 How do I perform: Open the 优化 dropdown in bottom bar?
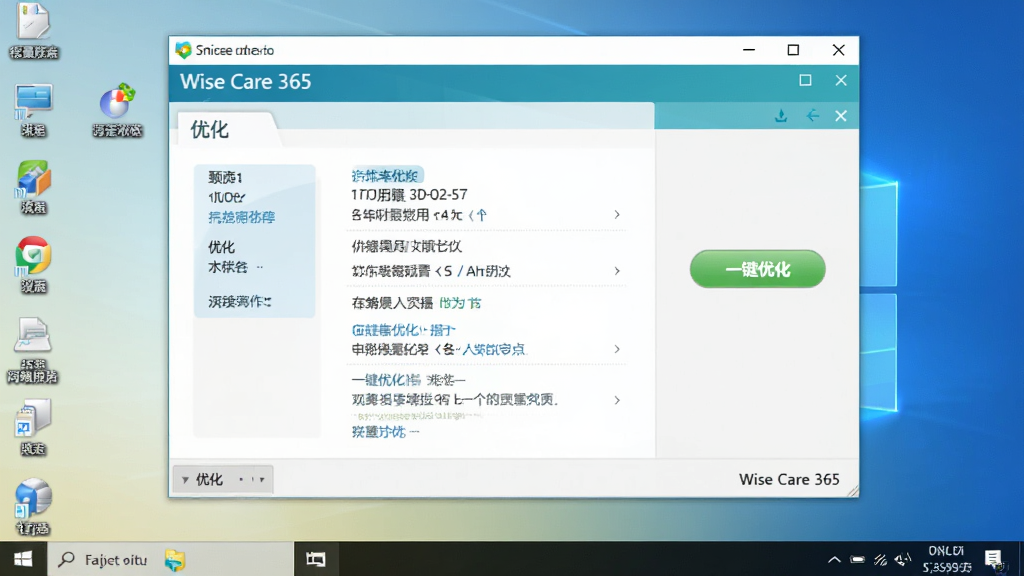223,479
